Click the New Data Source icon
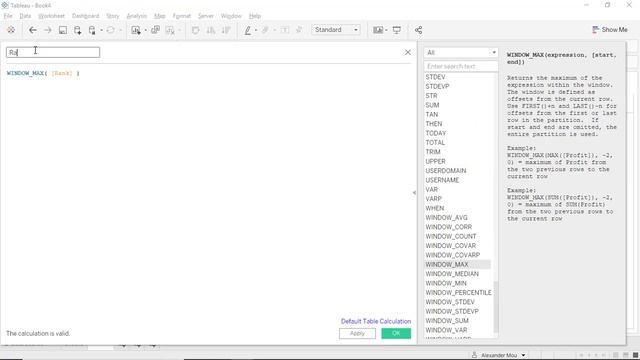640x360 pixels. pyautogui.click(x=77, y=30)
